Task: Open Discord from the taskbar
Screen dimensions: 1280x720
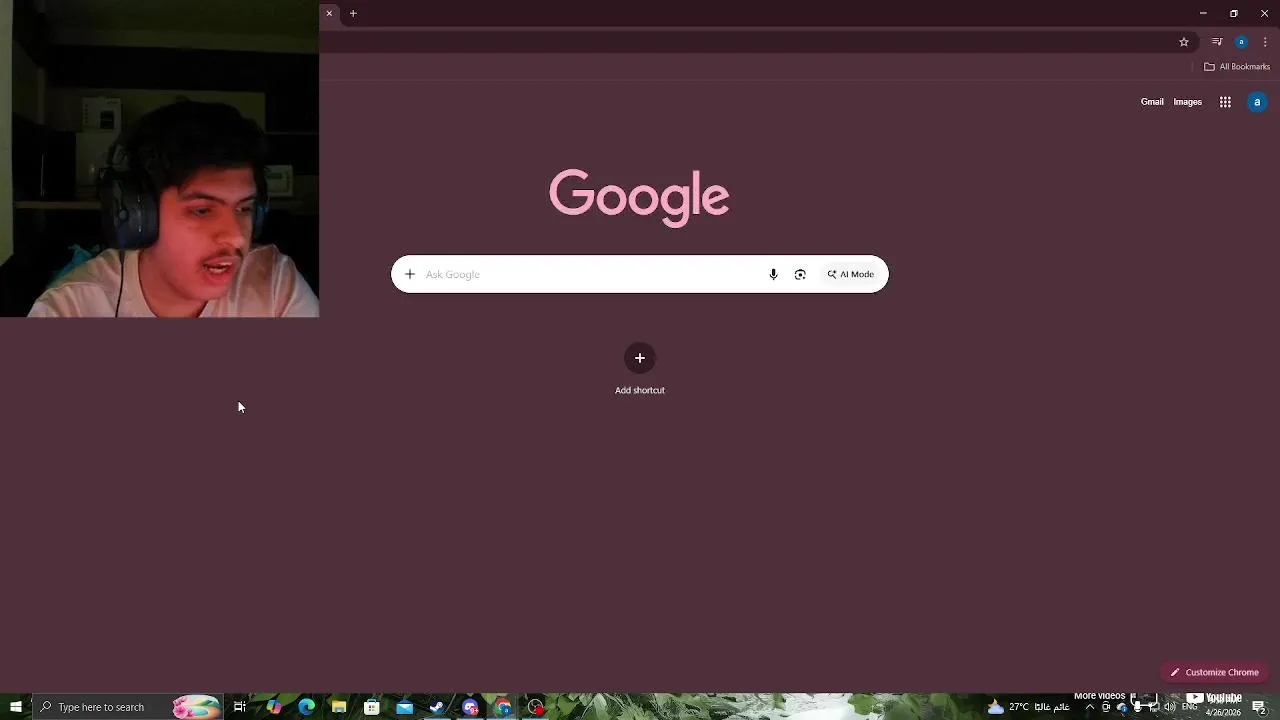Action: tap(470, 707)
